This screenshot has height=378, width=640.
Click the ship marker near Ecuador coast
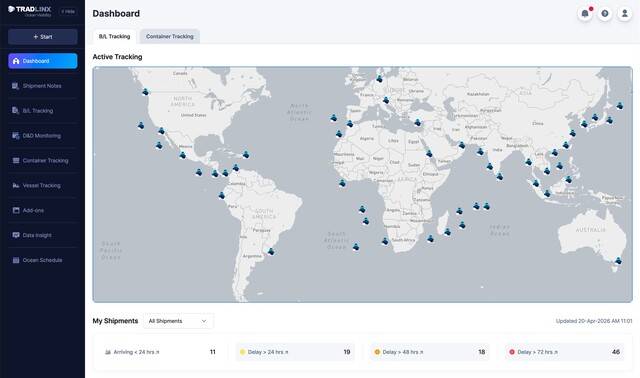pyautogui.click(x=221, y=196)
